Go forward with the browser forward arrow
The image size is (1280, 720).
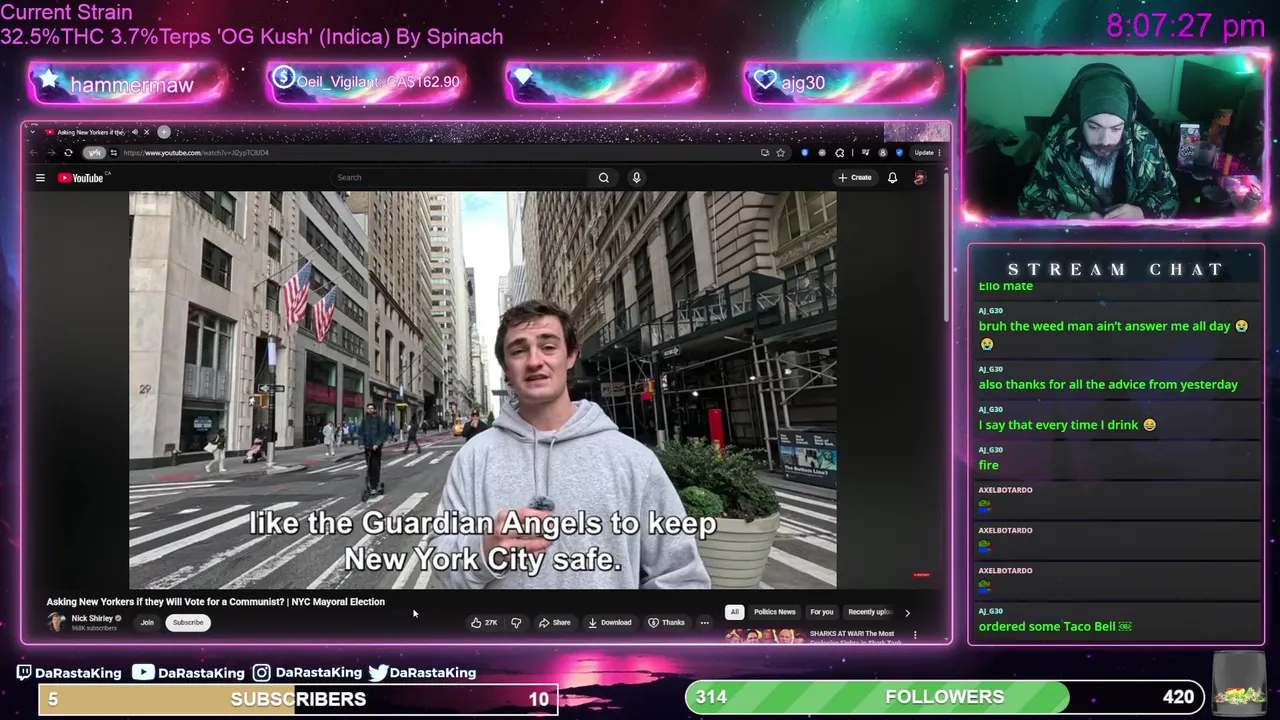[x=51, y=153]
